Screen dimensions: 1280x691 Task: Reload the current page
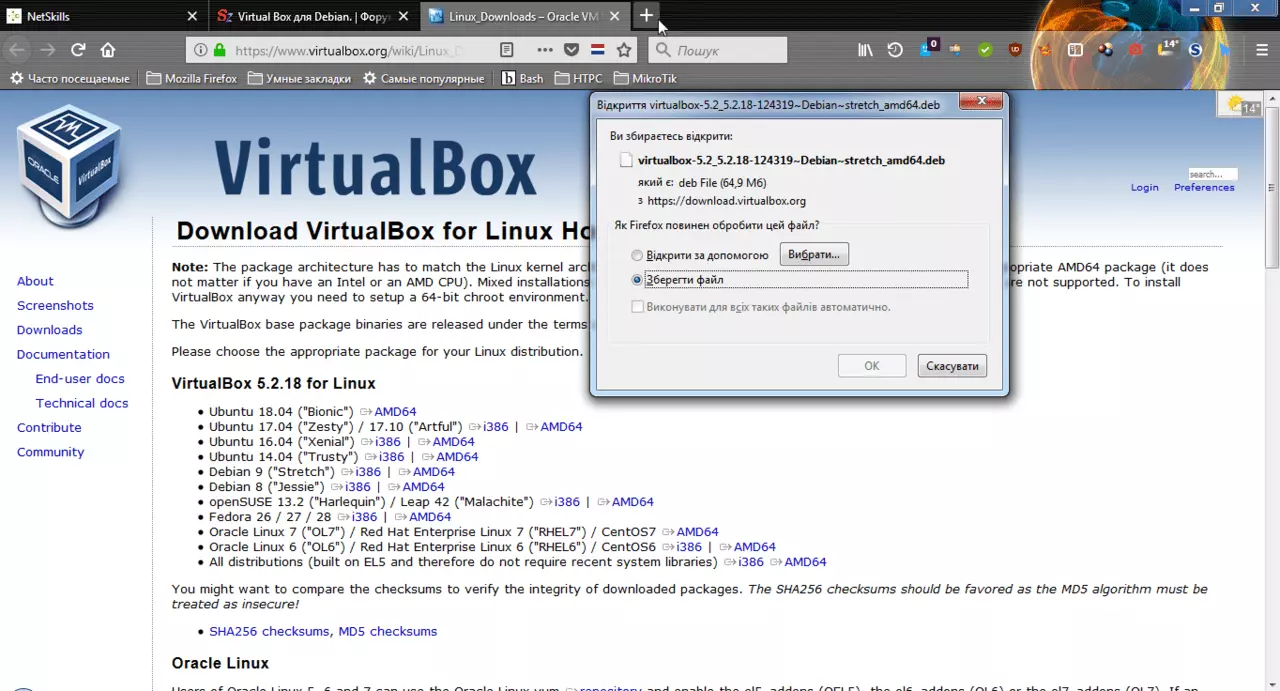(78, 50)
